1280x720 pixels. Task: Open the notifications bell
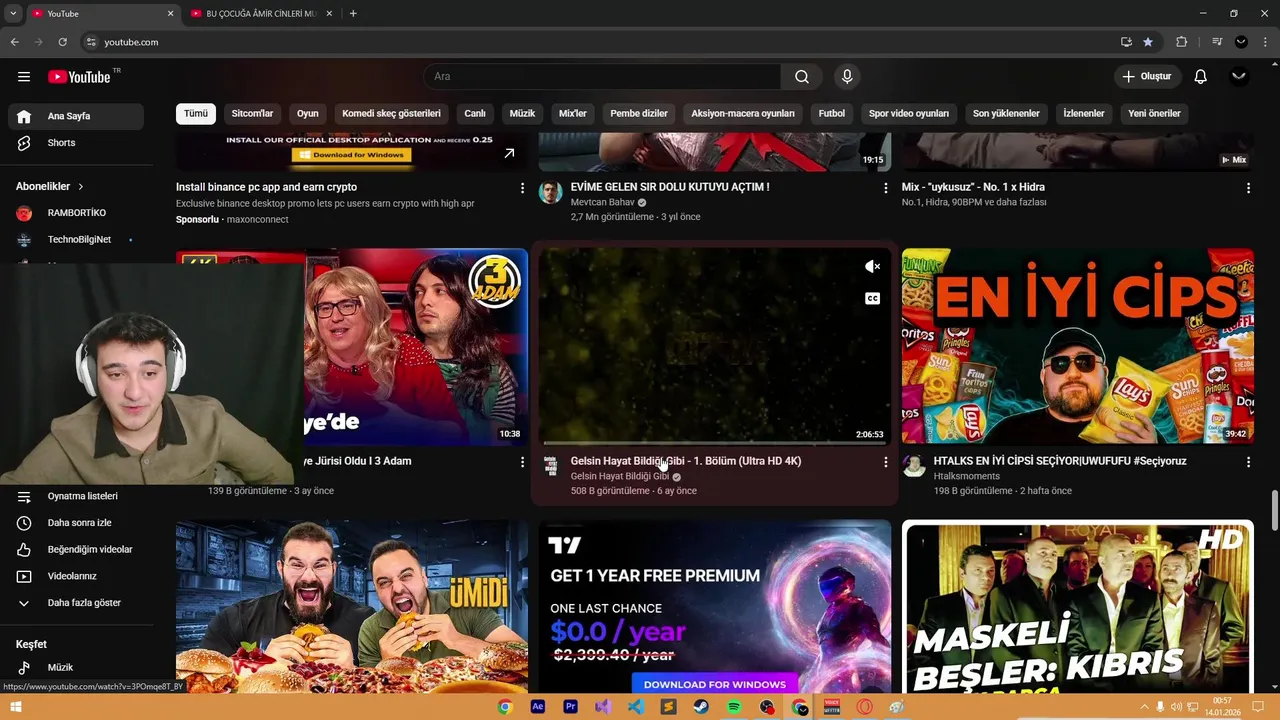tap(1201, 77)
